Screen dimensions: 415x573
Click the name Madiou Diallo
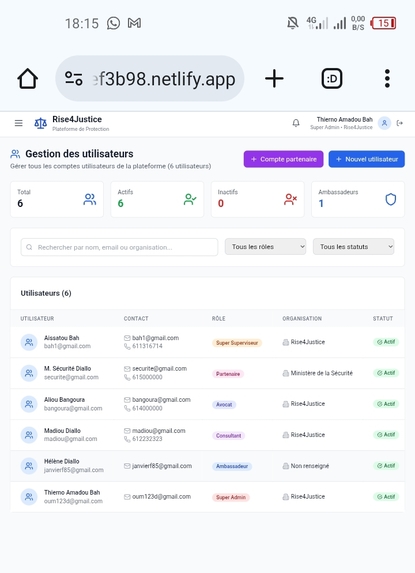[x=62, y=431]
